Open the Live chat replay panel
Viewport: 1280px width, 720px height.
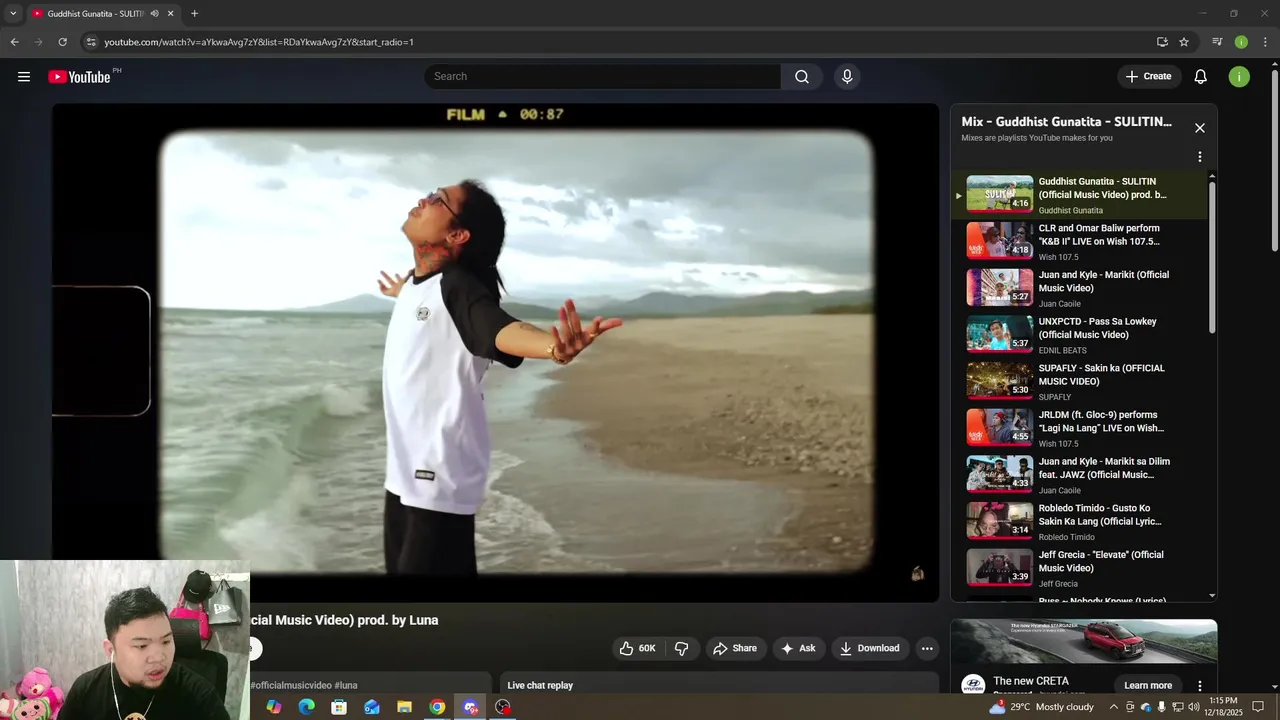(x=718, y=683)
